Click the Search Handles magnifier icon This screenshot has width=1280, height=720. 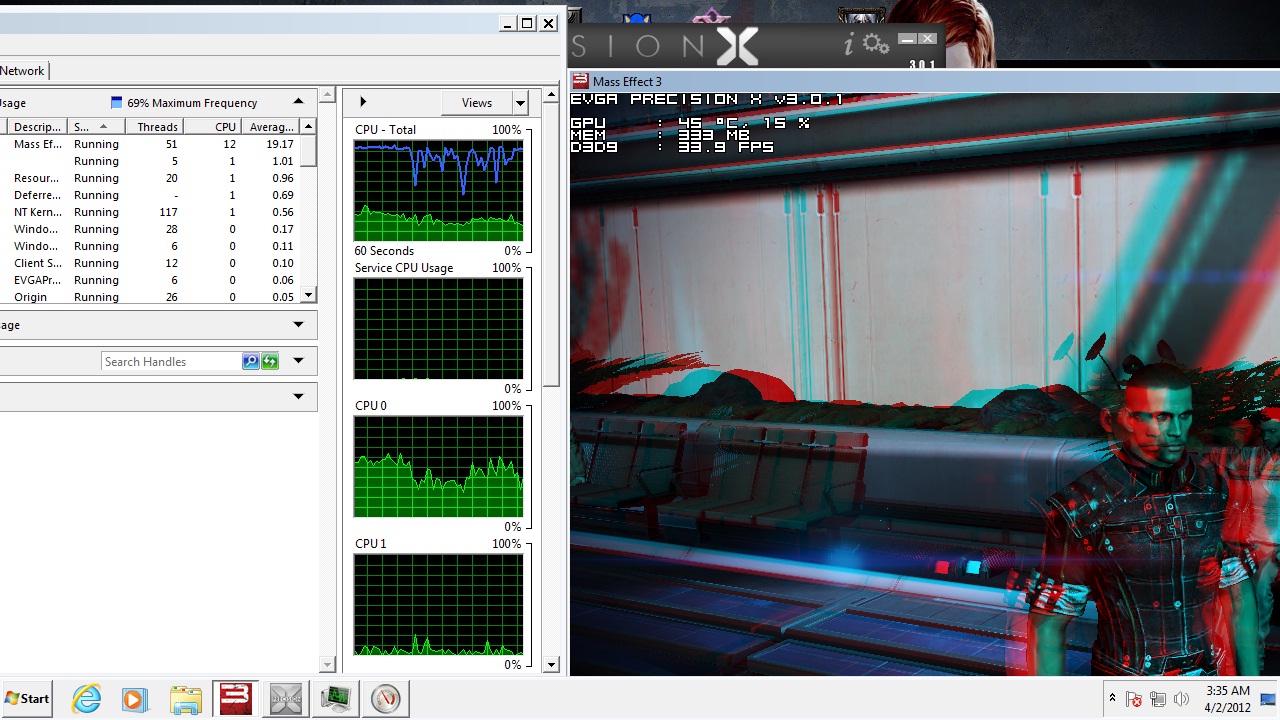251,361
